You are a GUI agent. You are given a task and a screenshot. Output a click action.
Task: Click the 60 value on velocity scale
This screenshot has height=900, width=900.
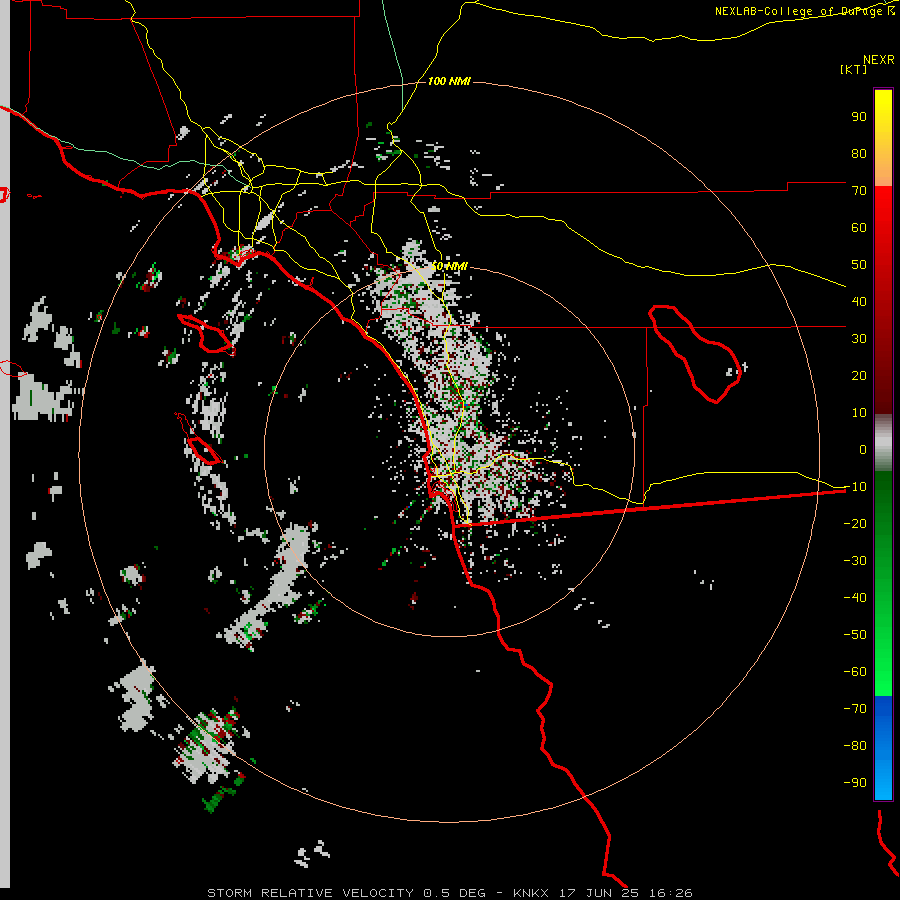tap(859, 227)
